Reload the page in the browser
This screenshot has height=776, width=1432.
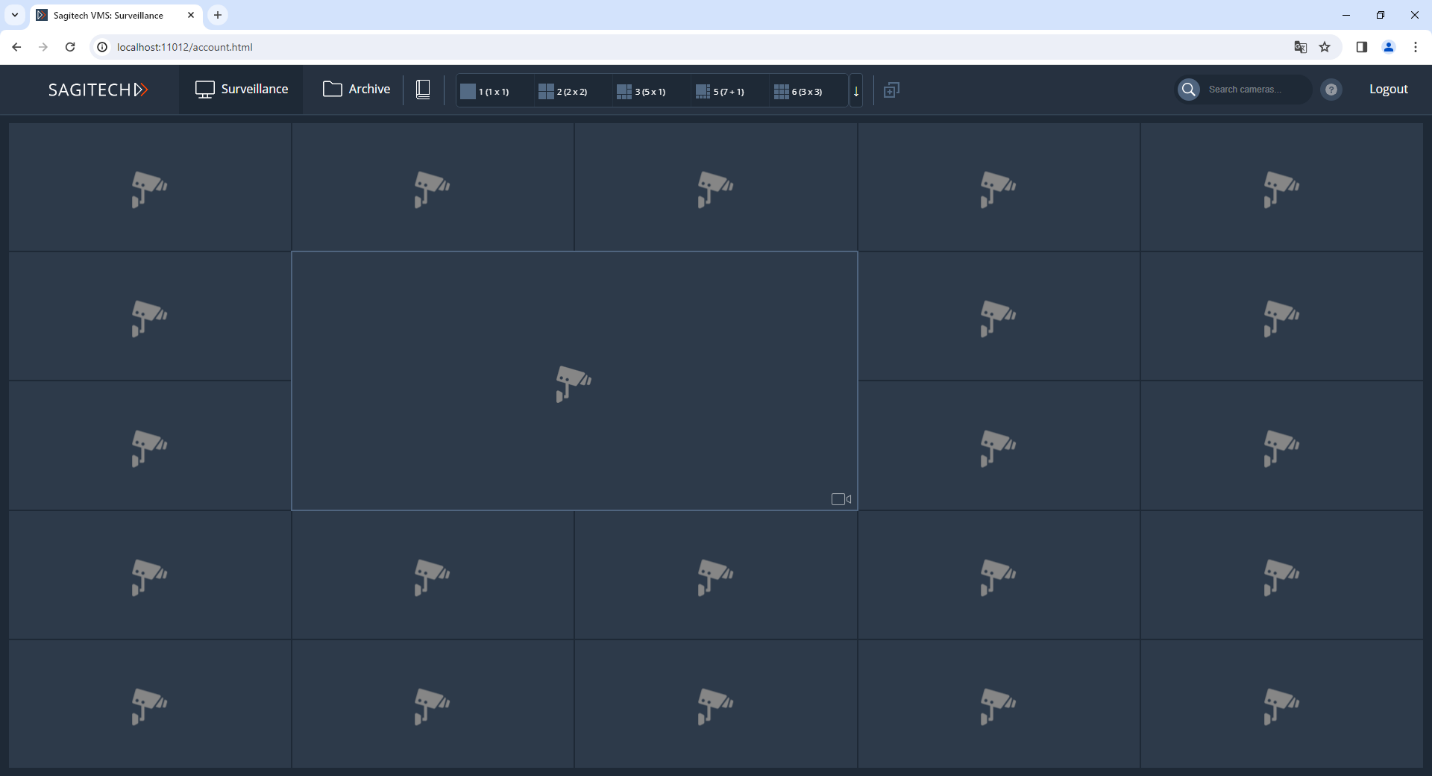click(x=70, y=47)
